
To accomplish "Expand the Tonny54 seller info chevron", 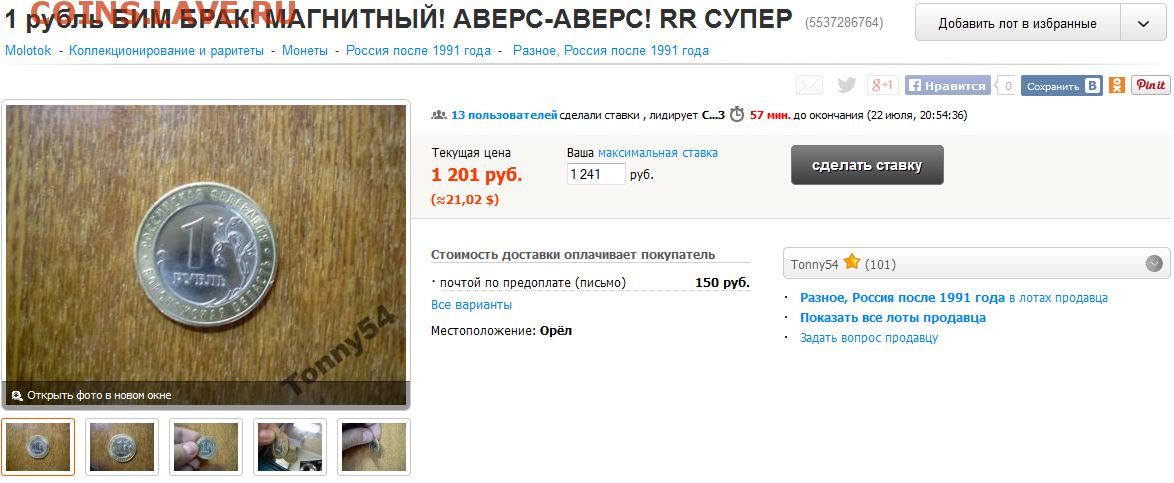I will point(1155,264).
